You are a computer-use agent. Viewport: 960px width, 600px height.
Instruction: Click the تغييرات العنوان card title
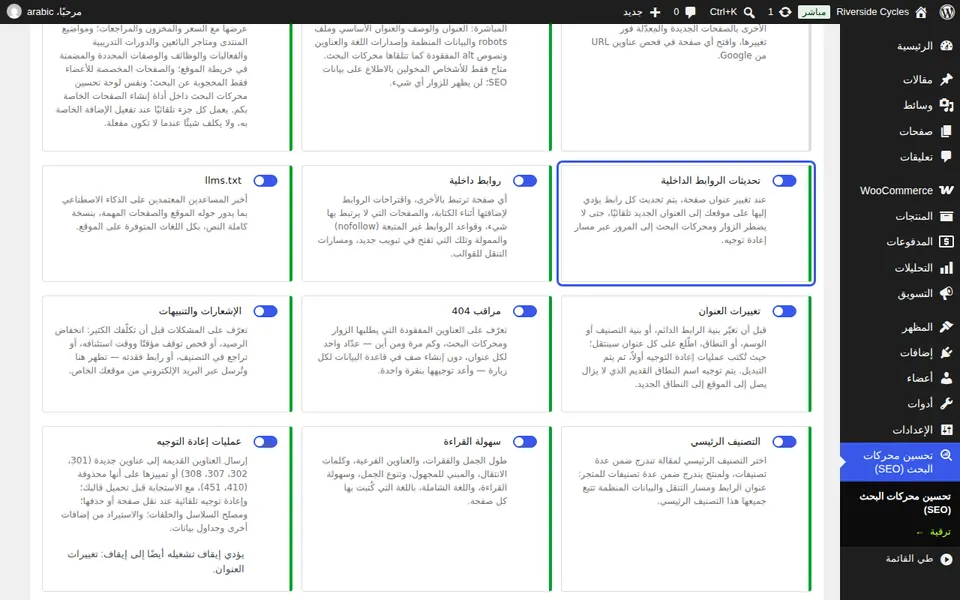pos(730,311)
